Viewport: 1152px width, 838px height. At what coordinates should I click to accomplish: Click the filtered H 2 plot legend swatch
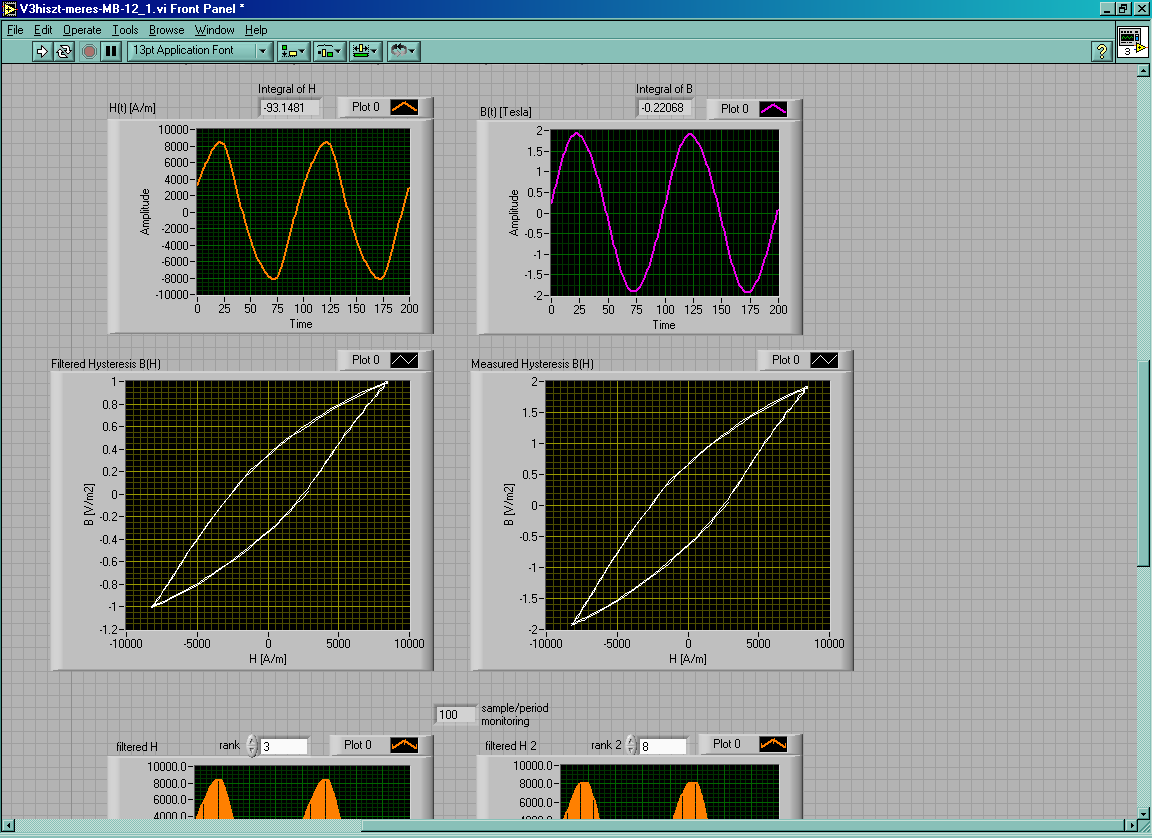[x=773, y=744]
